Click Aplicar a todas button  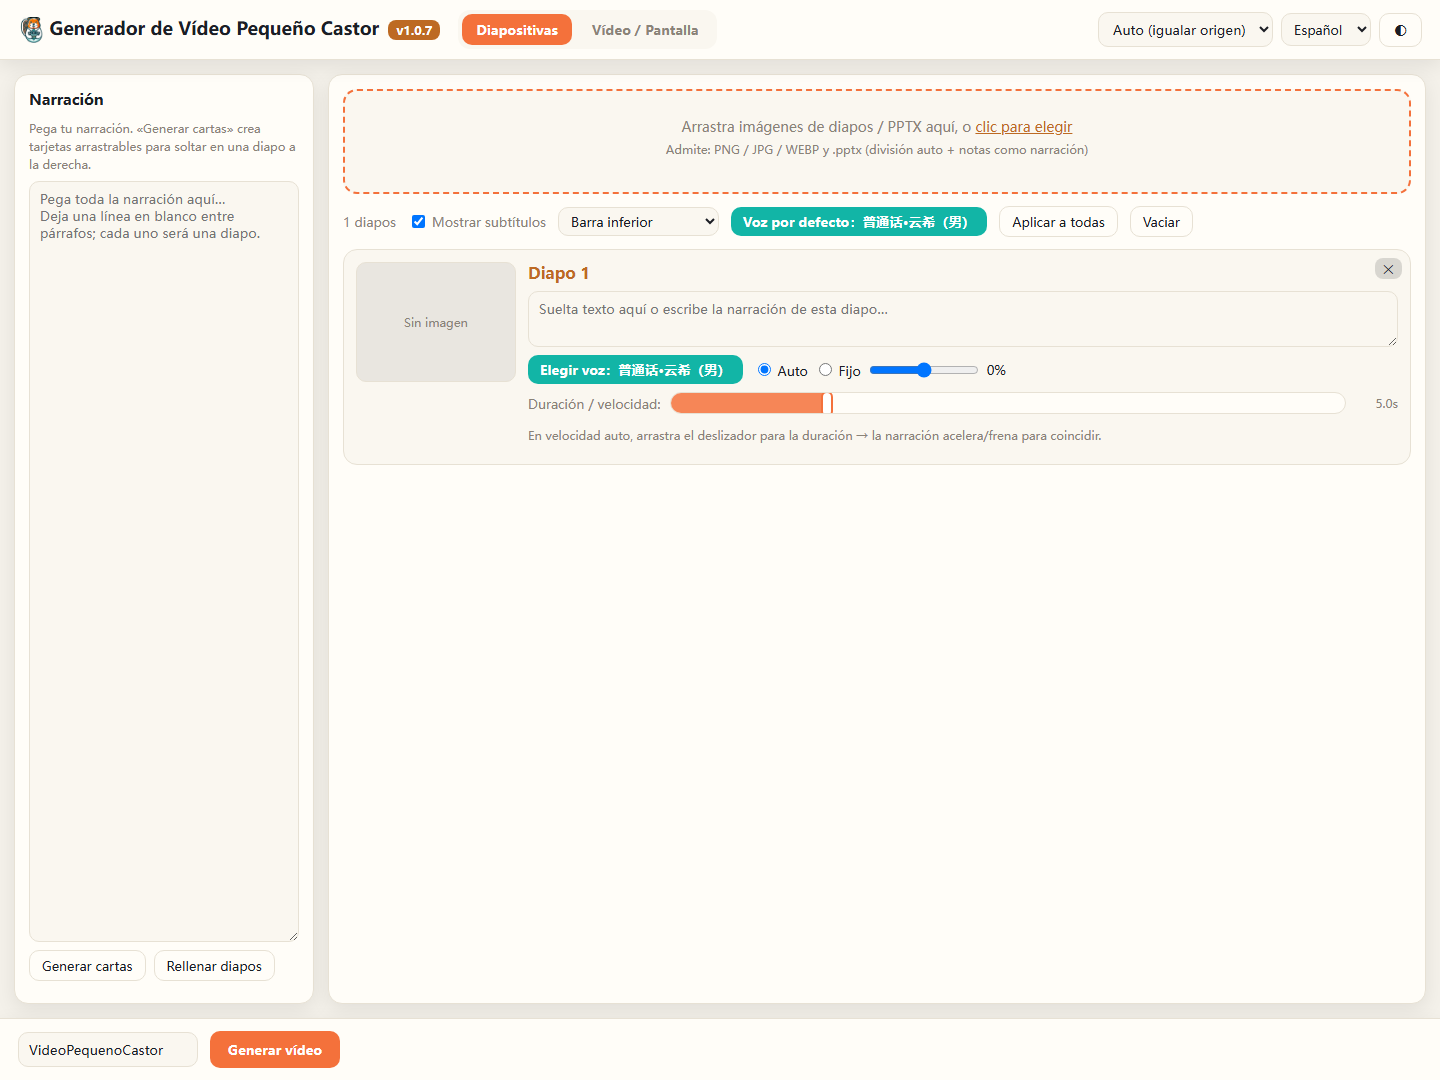pyautogui.click(x=1058, y=222)
